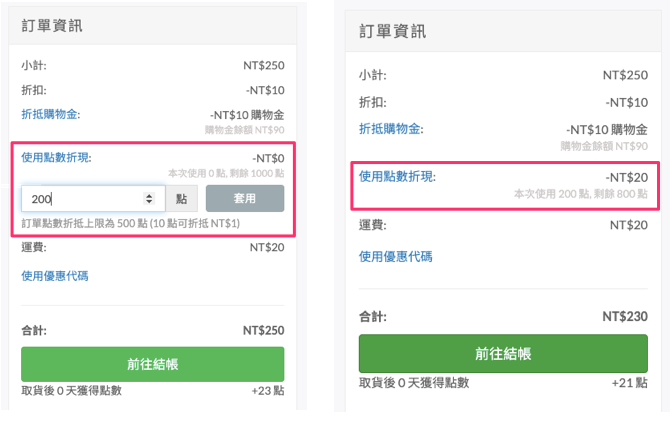The height and width of the screenshot is (422, 672).
Task: Increase points with the stepper up arrow
Action: pyautogui.click(x=150, y=195)
